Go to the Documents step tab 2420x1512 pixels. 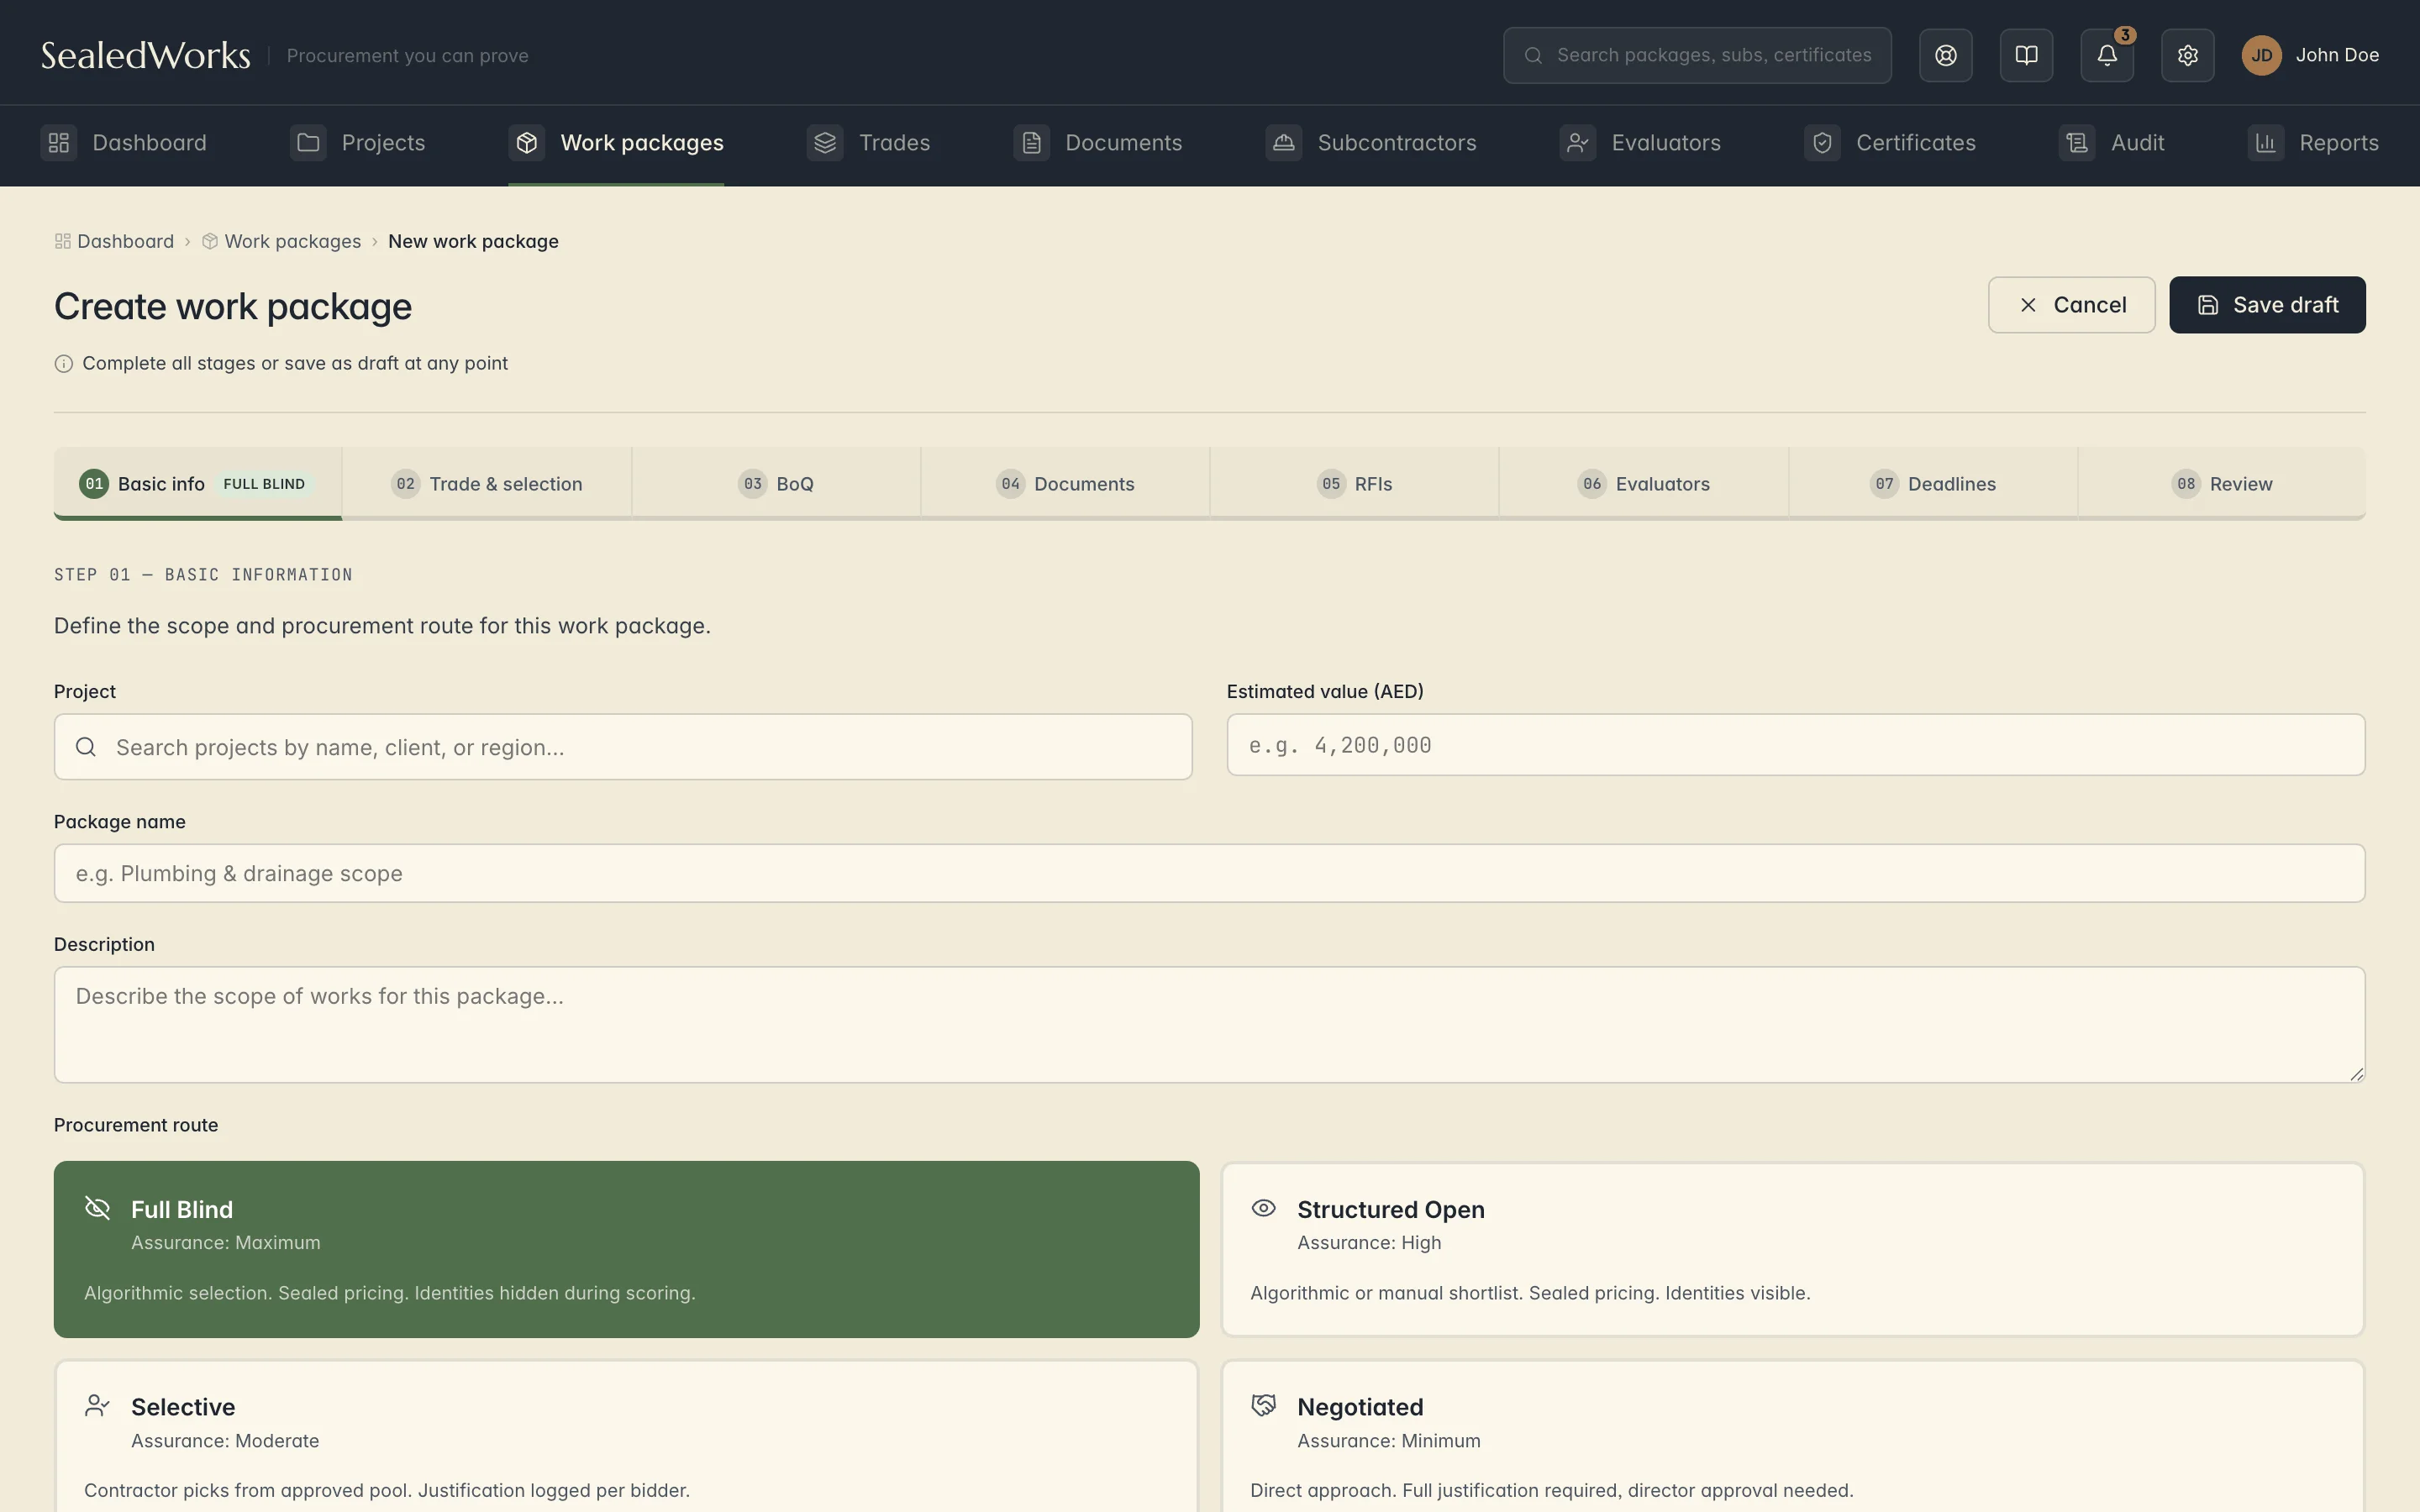[1065, 484]
